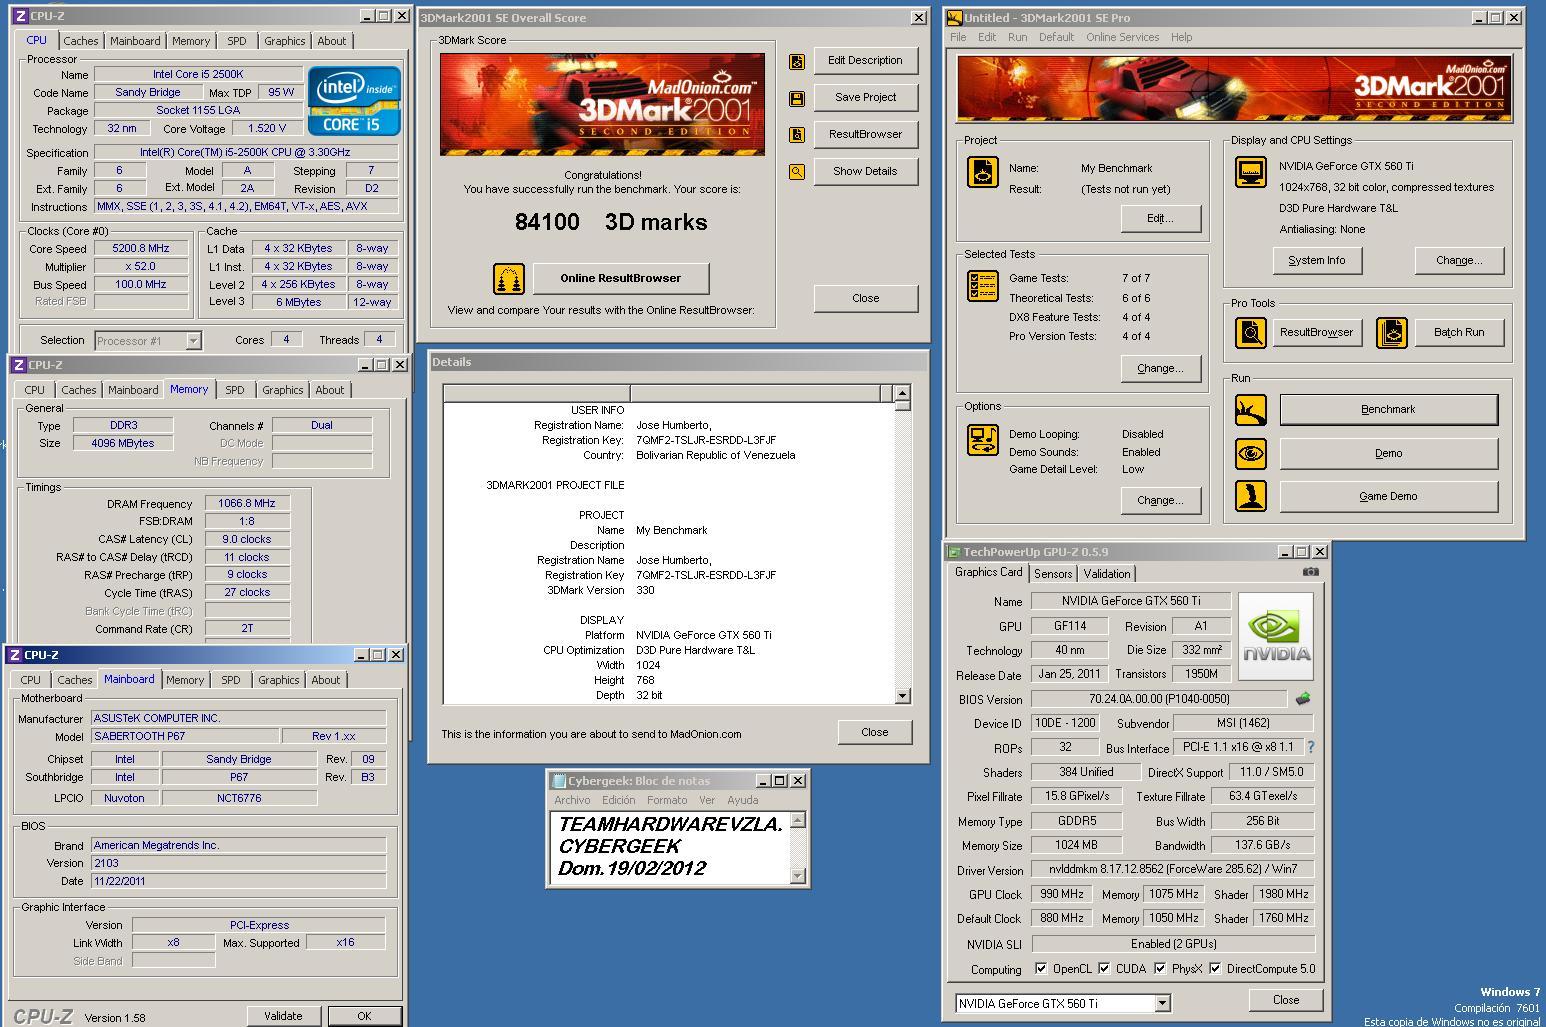Image resolution: width=1546 pixels, height=1027 pixels.
Task: Click the GPU-Z BIOS save icon
Action: [1302, 699]
